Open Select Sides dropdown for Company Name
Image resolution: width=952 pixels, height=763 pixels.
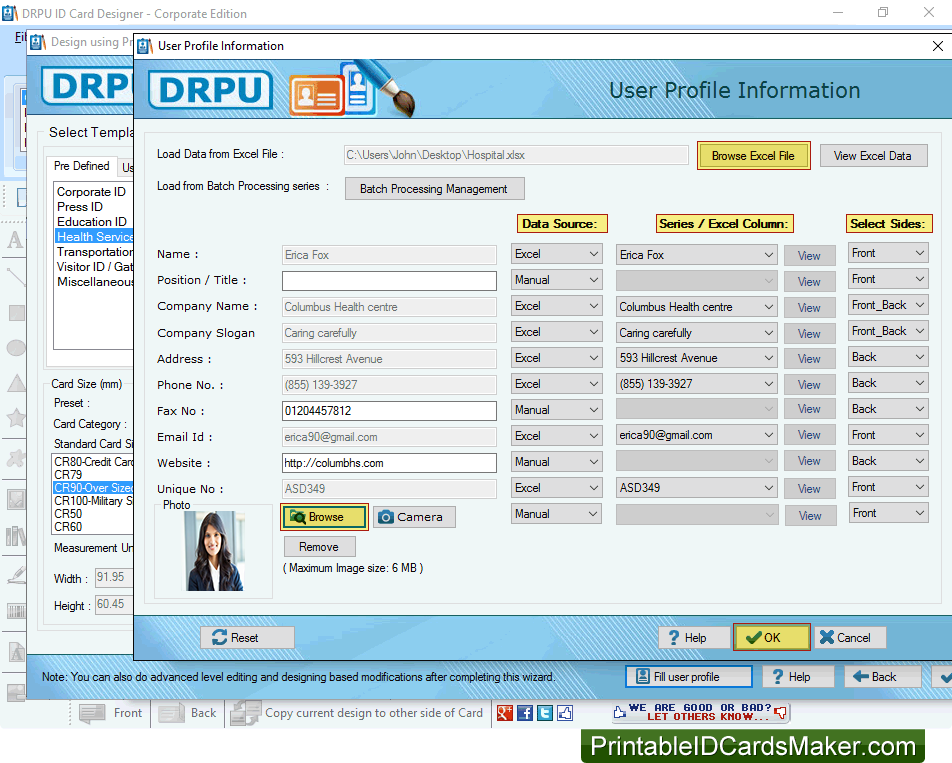tap(888, 305)
